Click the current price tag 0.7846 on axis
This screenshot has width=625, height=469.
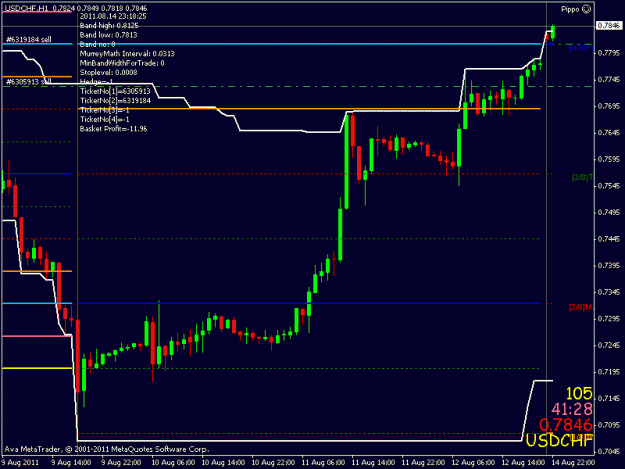click(x=609, y=26)
